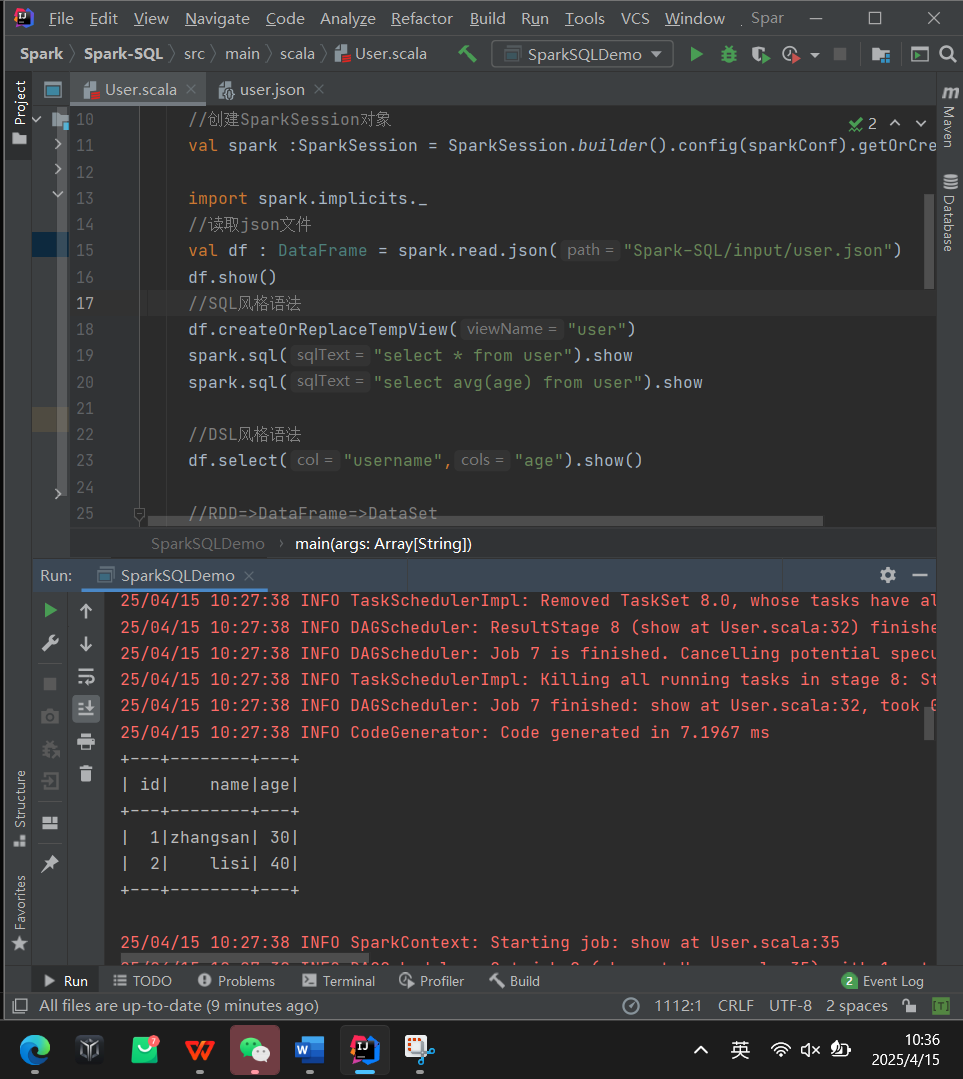Restore layout icon in Run panel
963x1079 pixels.
pos(50,822)
